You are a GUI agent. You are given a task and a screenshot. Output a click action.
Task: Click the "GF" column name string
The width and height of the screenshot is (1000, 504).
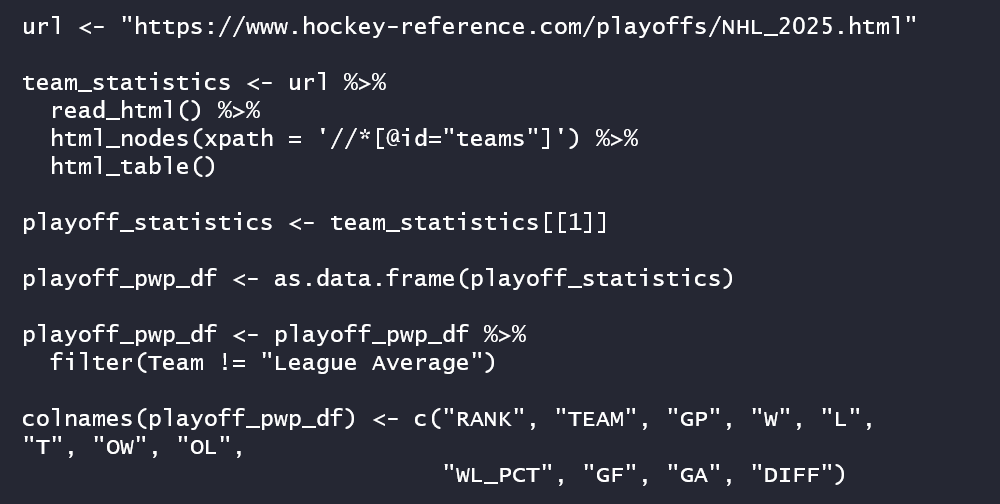click(x=610, y=475)
